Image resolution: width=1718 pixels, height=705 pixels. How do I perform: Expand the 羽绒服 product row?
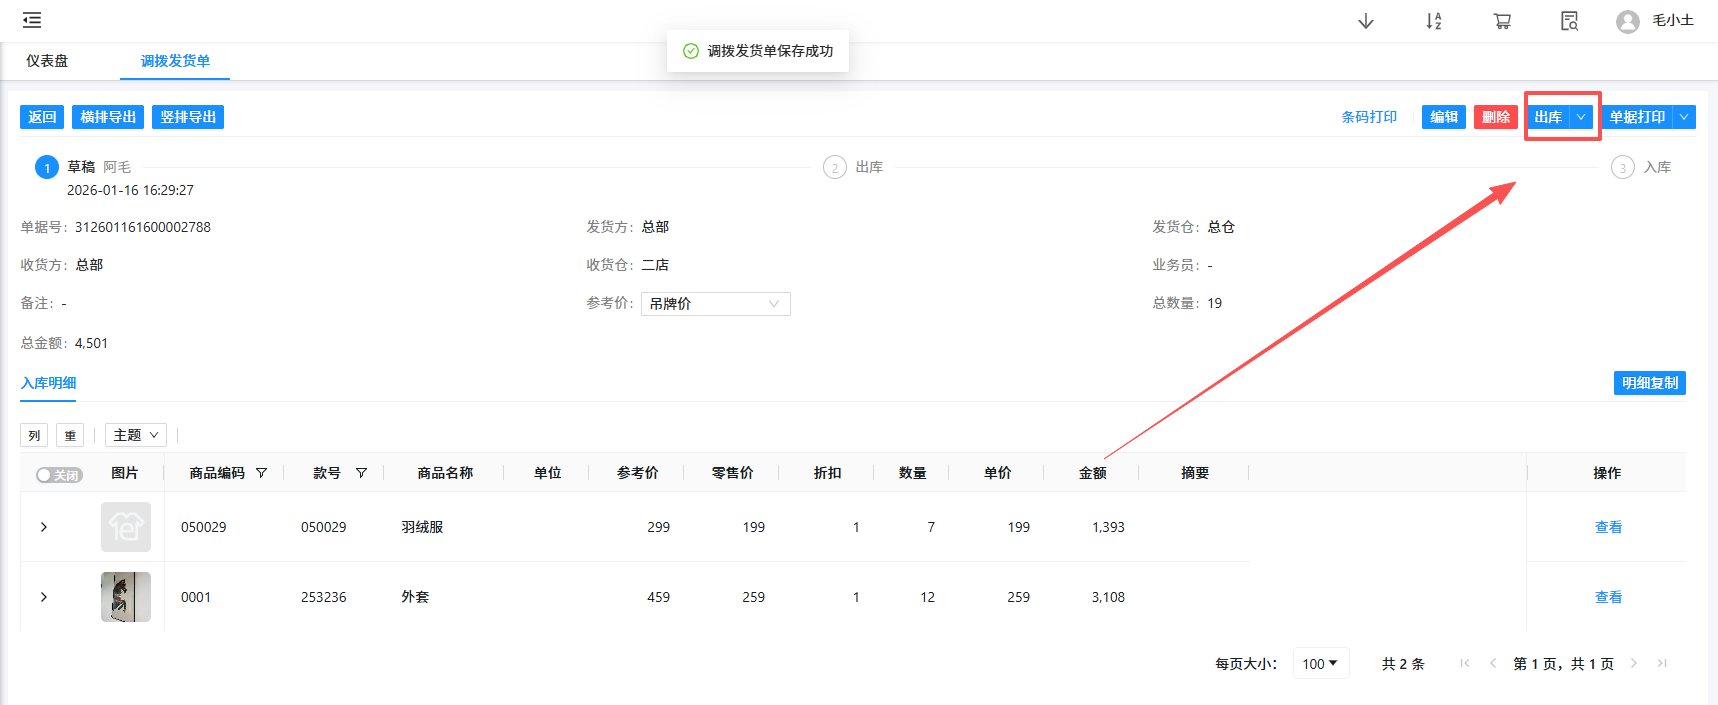[x=44, y=527]
